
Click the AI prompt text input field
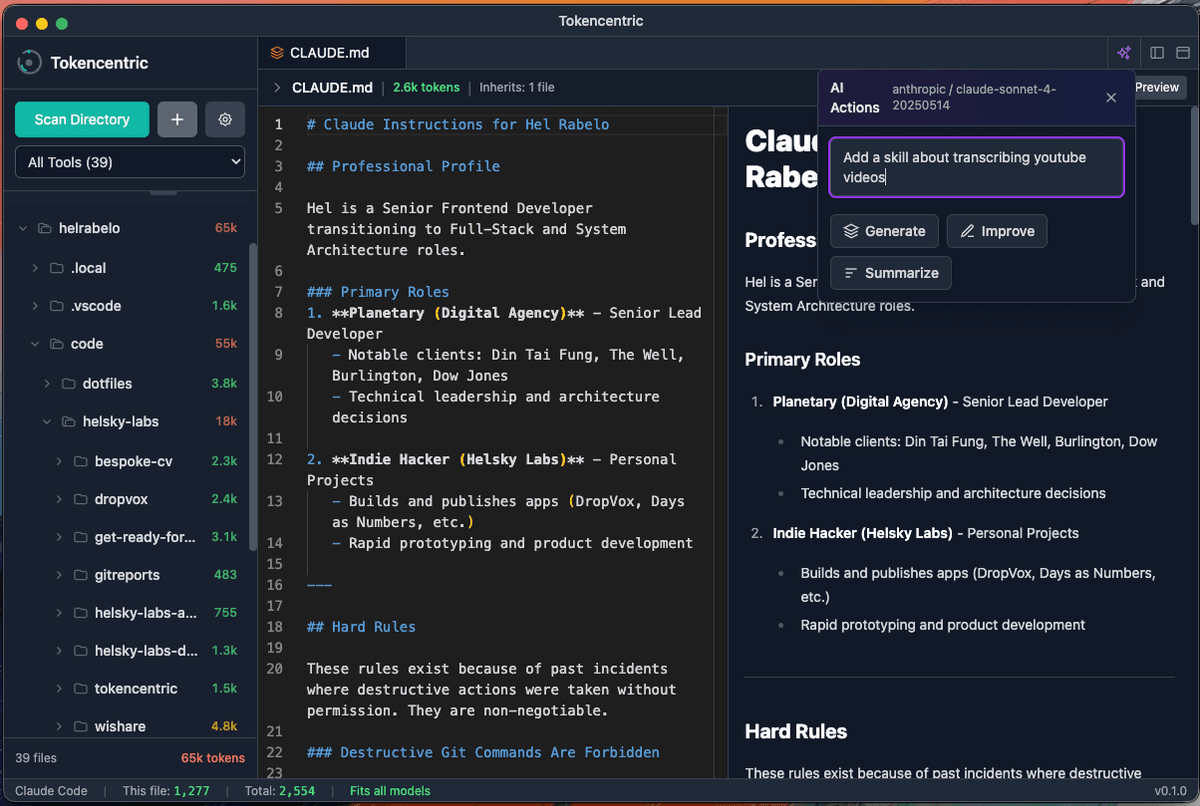[x=976, y=167]
